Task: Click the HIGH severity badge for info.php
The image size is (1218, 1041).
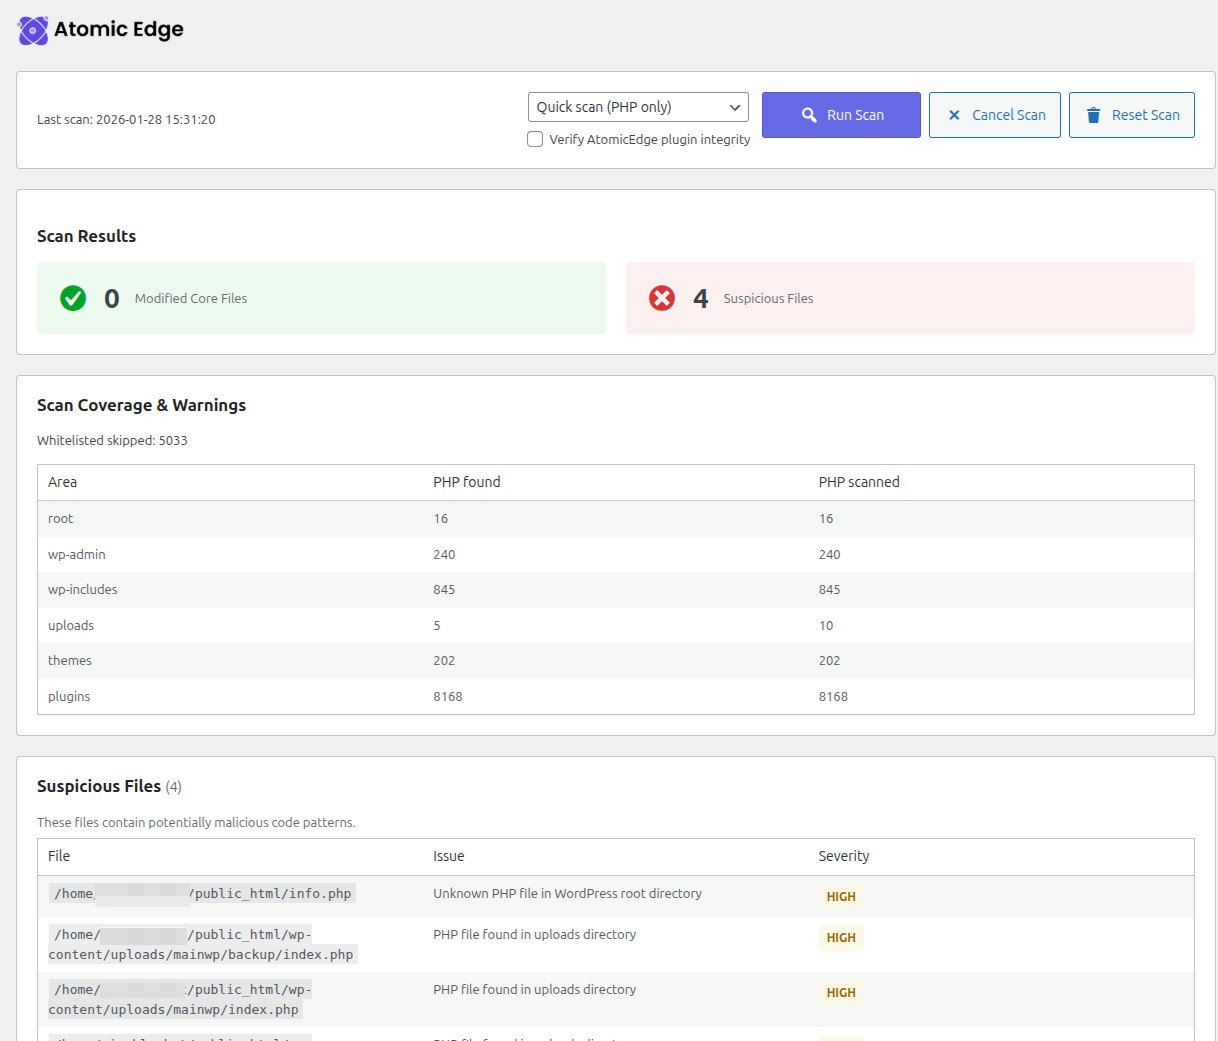Action: (840, 897)
